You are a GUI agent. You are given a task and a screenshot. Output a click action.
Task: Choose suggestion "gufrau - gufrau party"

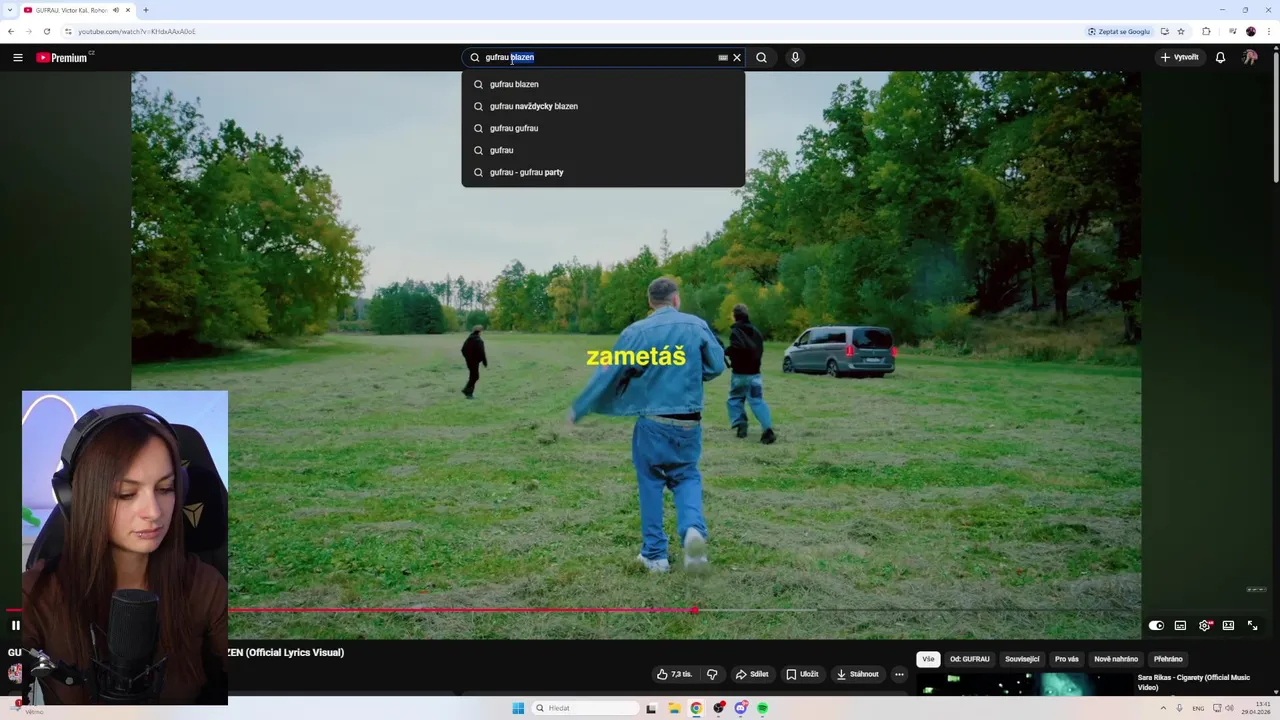[603, 172]
